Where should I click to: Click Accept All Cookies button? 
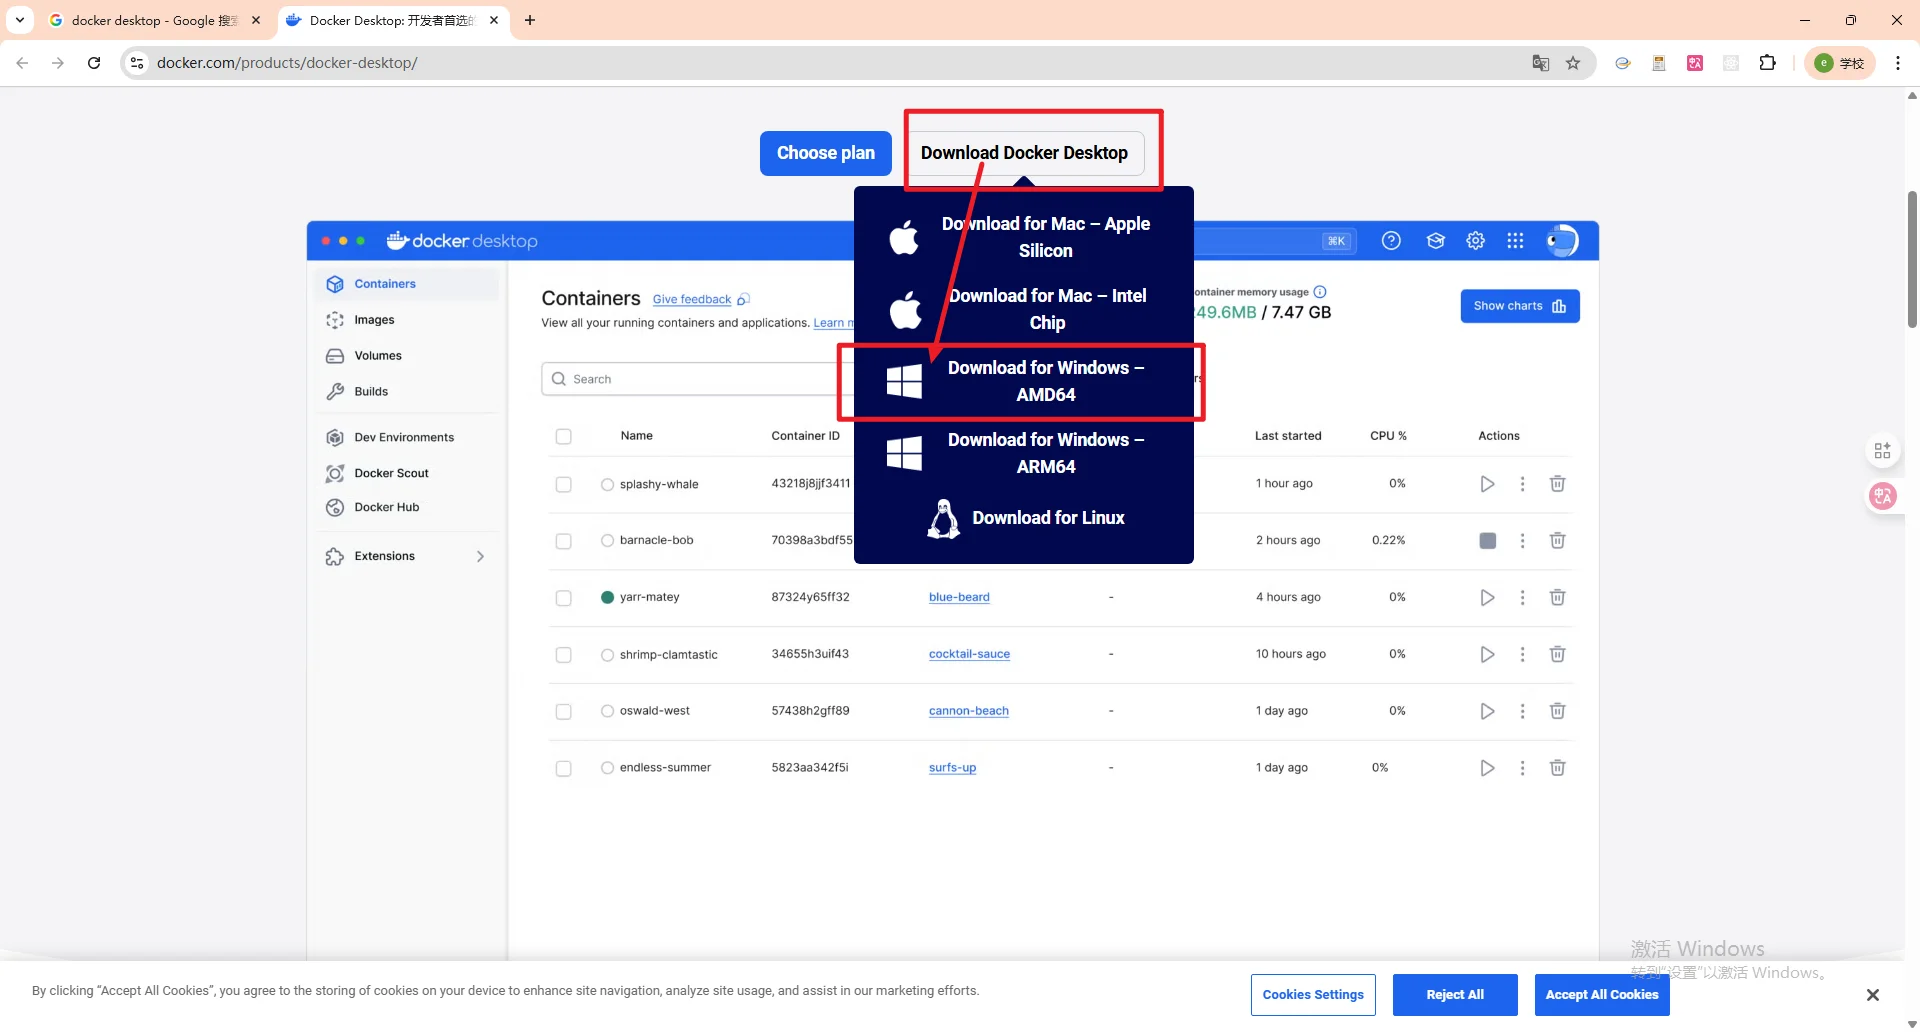[1601, 995]
